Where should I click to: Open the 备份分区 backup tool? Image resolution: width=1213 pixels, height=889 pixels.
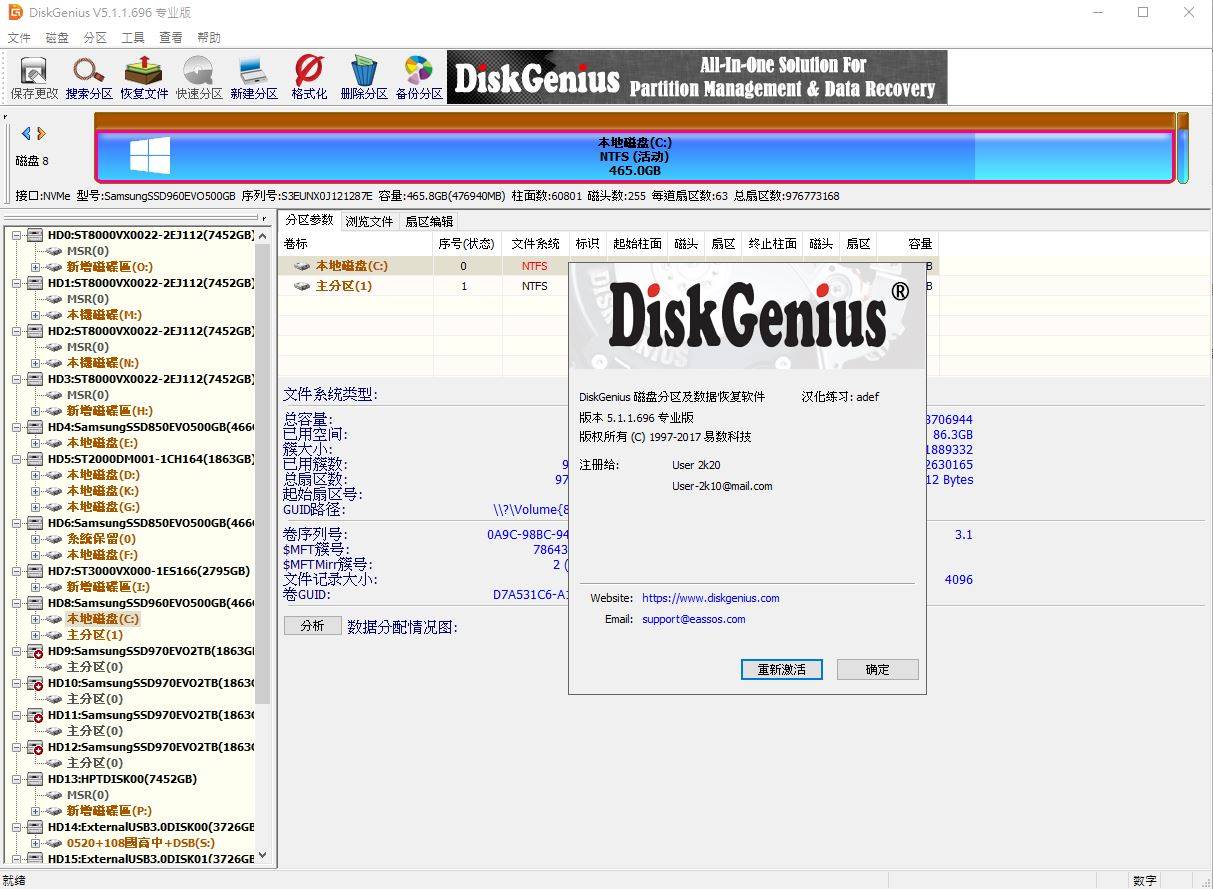419,71
